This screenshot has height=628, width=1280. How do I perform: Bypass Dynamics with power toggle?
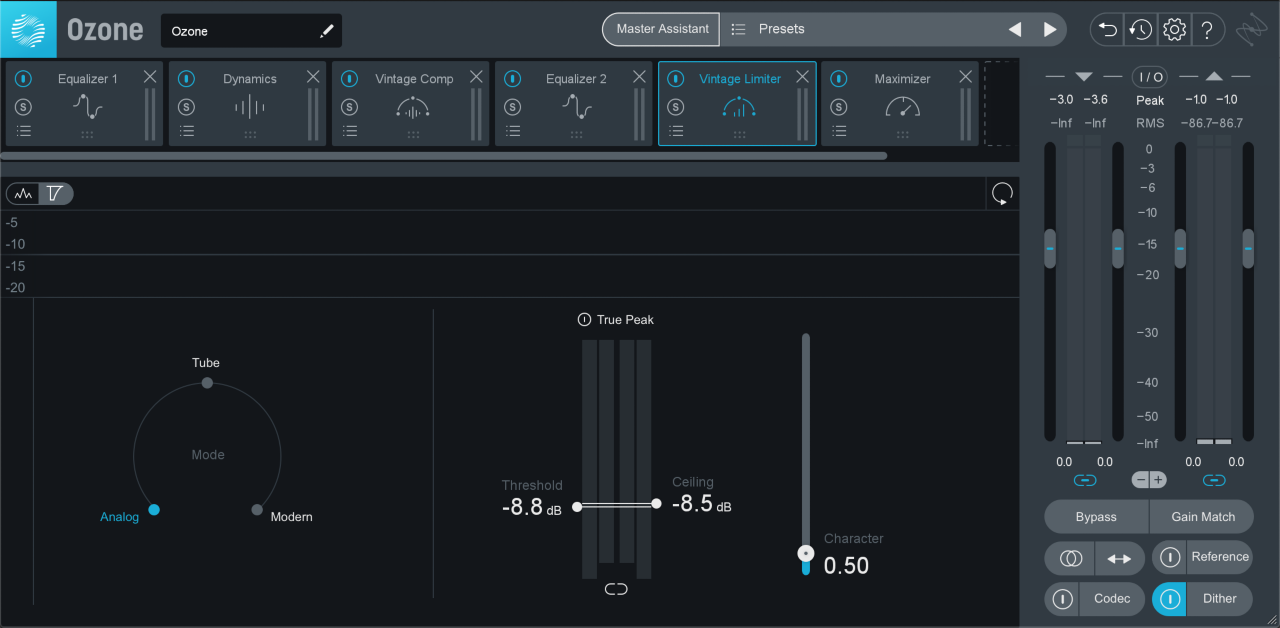tap(187, 79)
